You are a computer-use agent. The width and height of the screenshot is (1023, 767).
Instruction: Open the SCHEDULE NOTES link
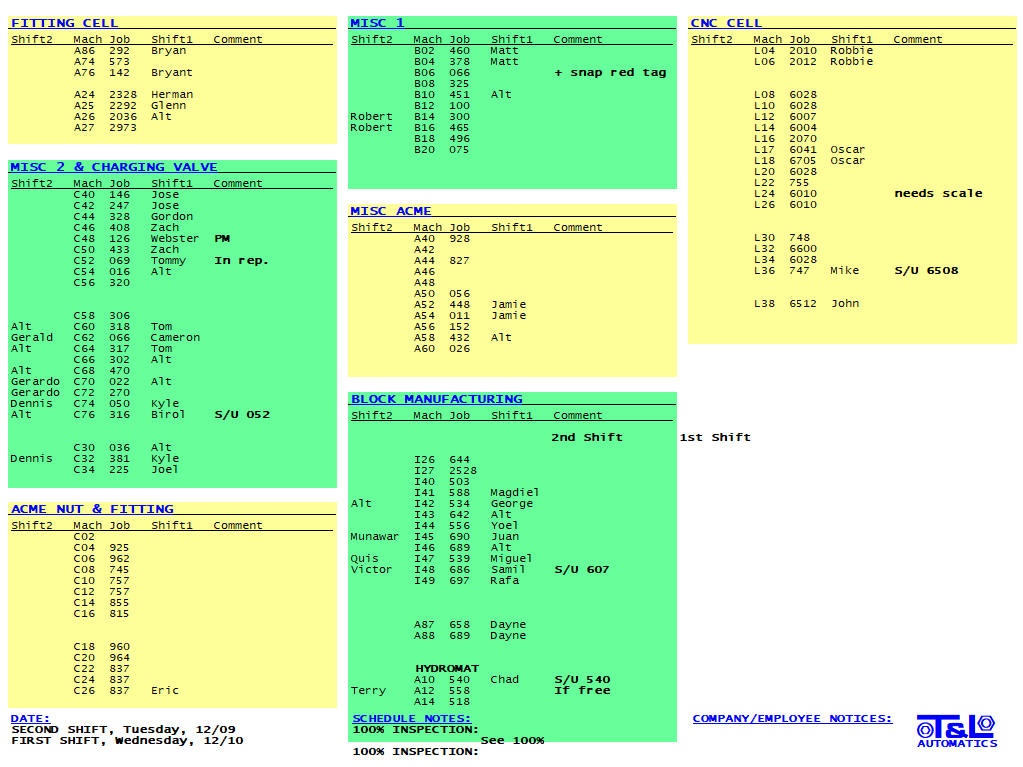click(411, 719)
